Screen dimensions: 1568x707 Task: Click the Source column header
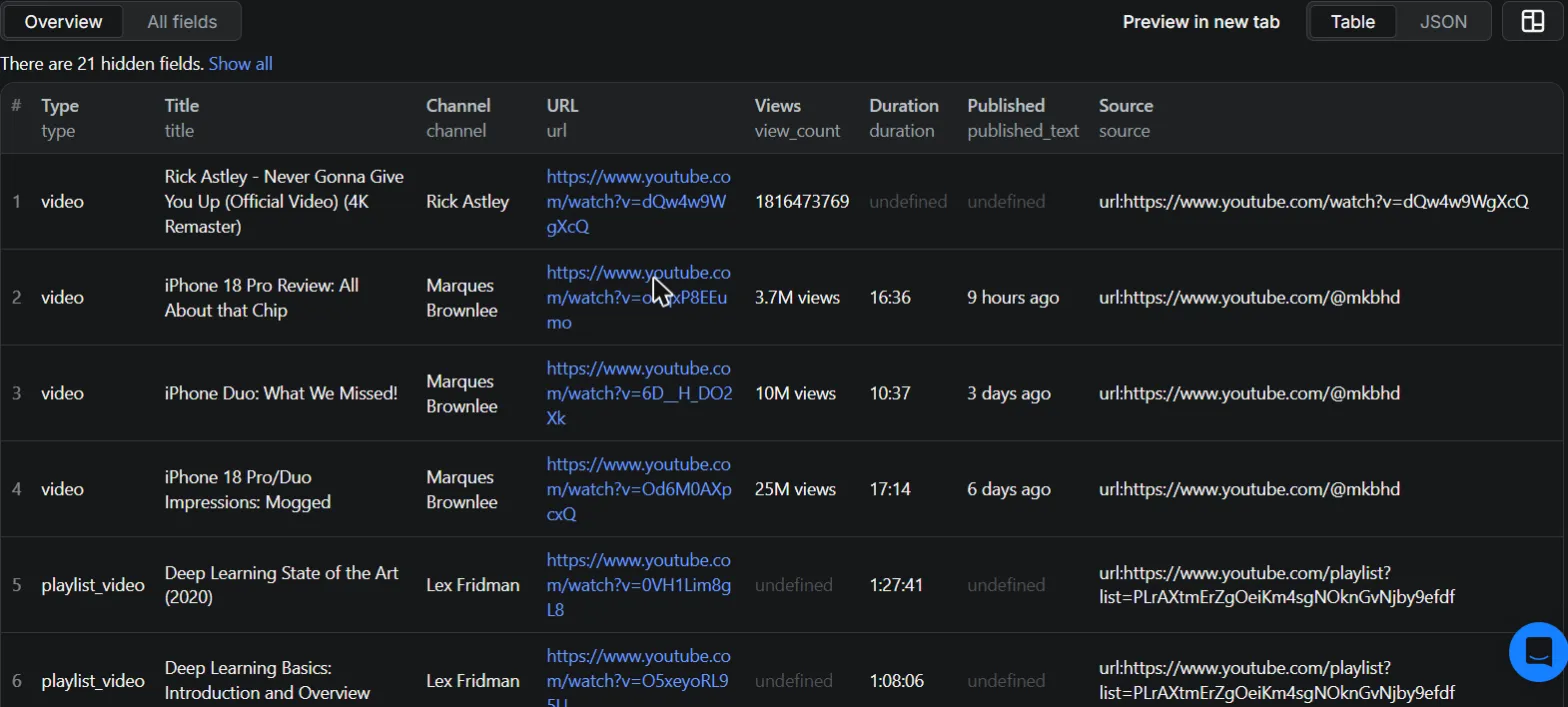coord(1126,106)
